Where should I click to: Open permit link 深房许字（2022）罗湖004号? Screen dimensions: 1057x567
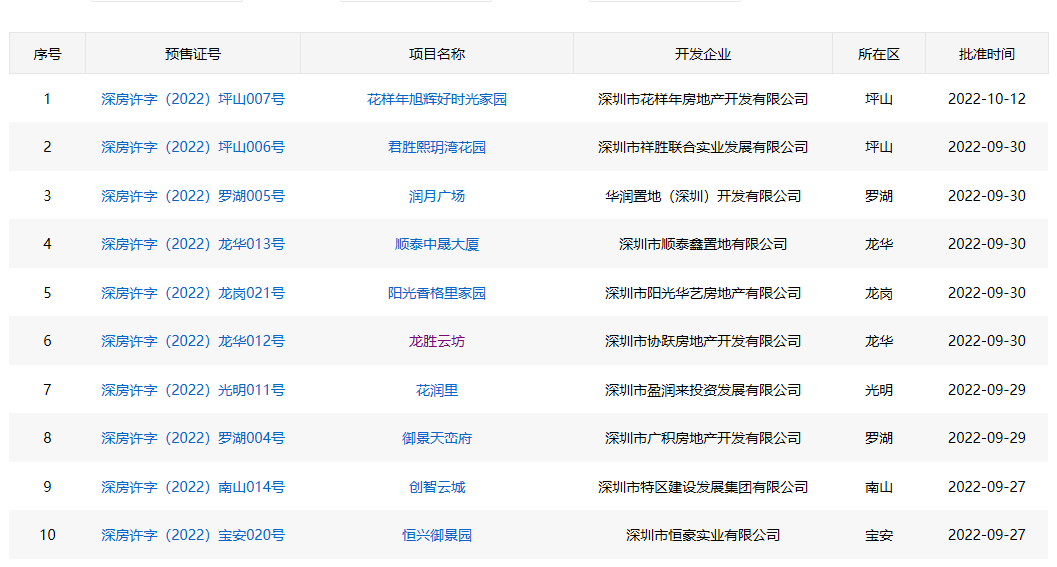193,438
